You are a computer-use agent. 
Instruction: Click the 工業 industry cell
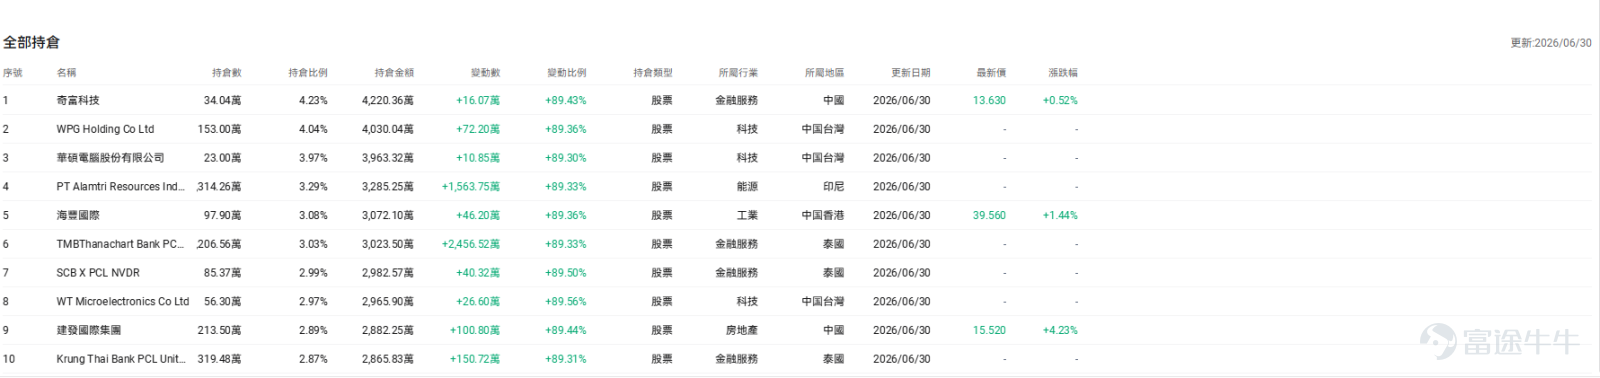pos(747,215)
